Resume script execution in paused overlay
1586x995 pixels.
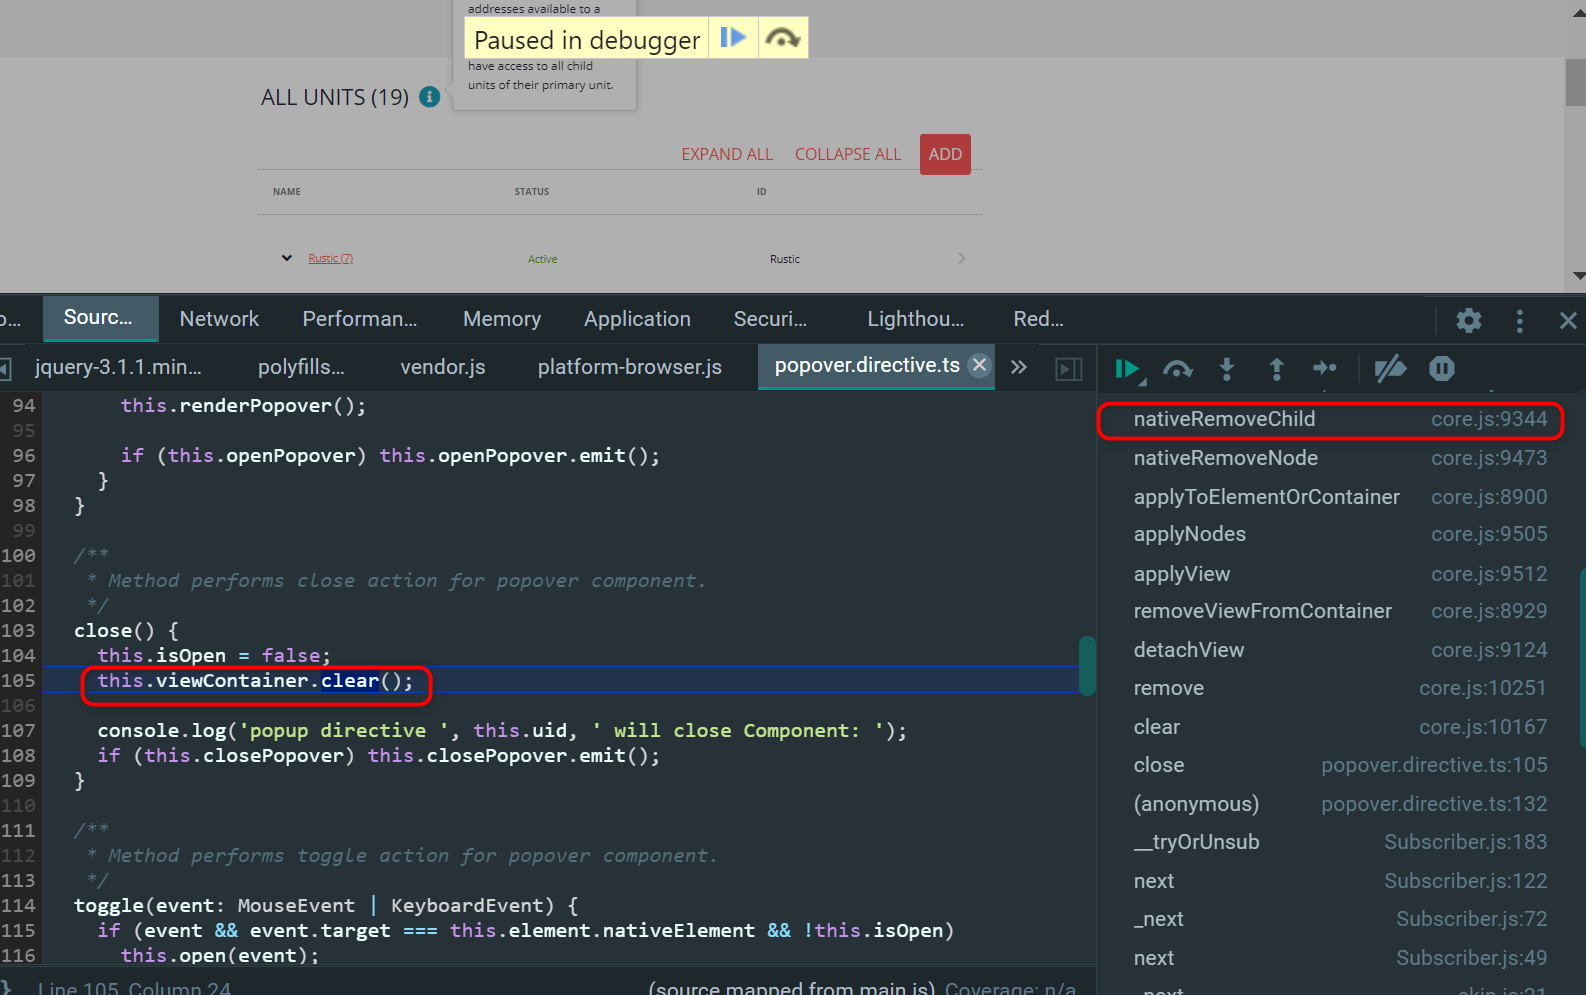[x=733, y=38]
